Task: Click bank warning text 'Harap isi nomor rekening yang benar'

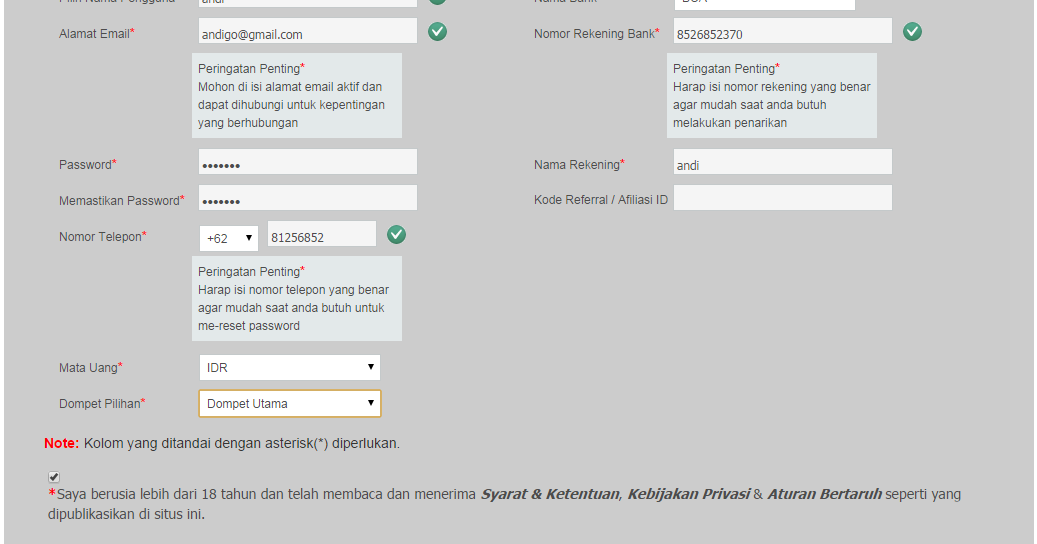Action: tap(772, 87)
